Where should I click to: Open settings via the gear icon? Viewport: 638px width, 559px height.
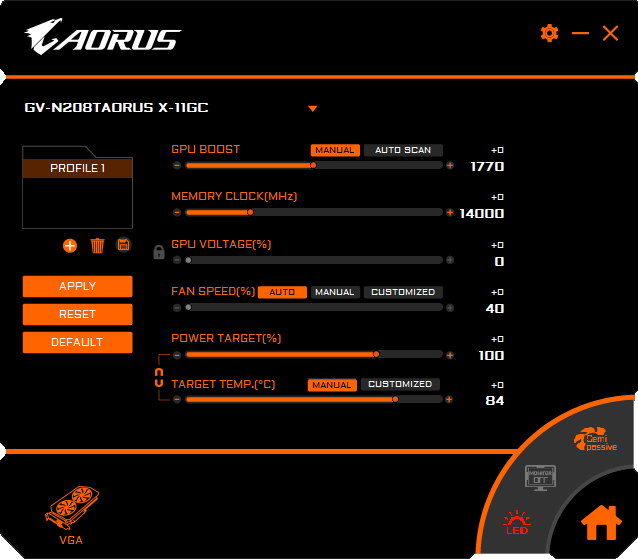(x=549, y=33)
